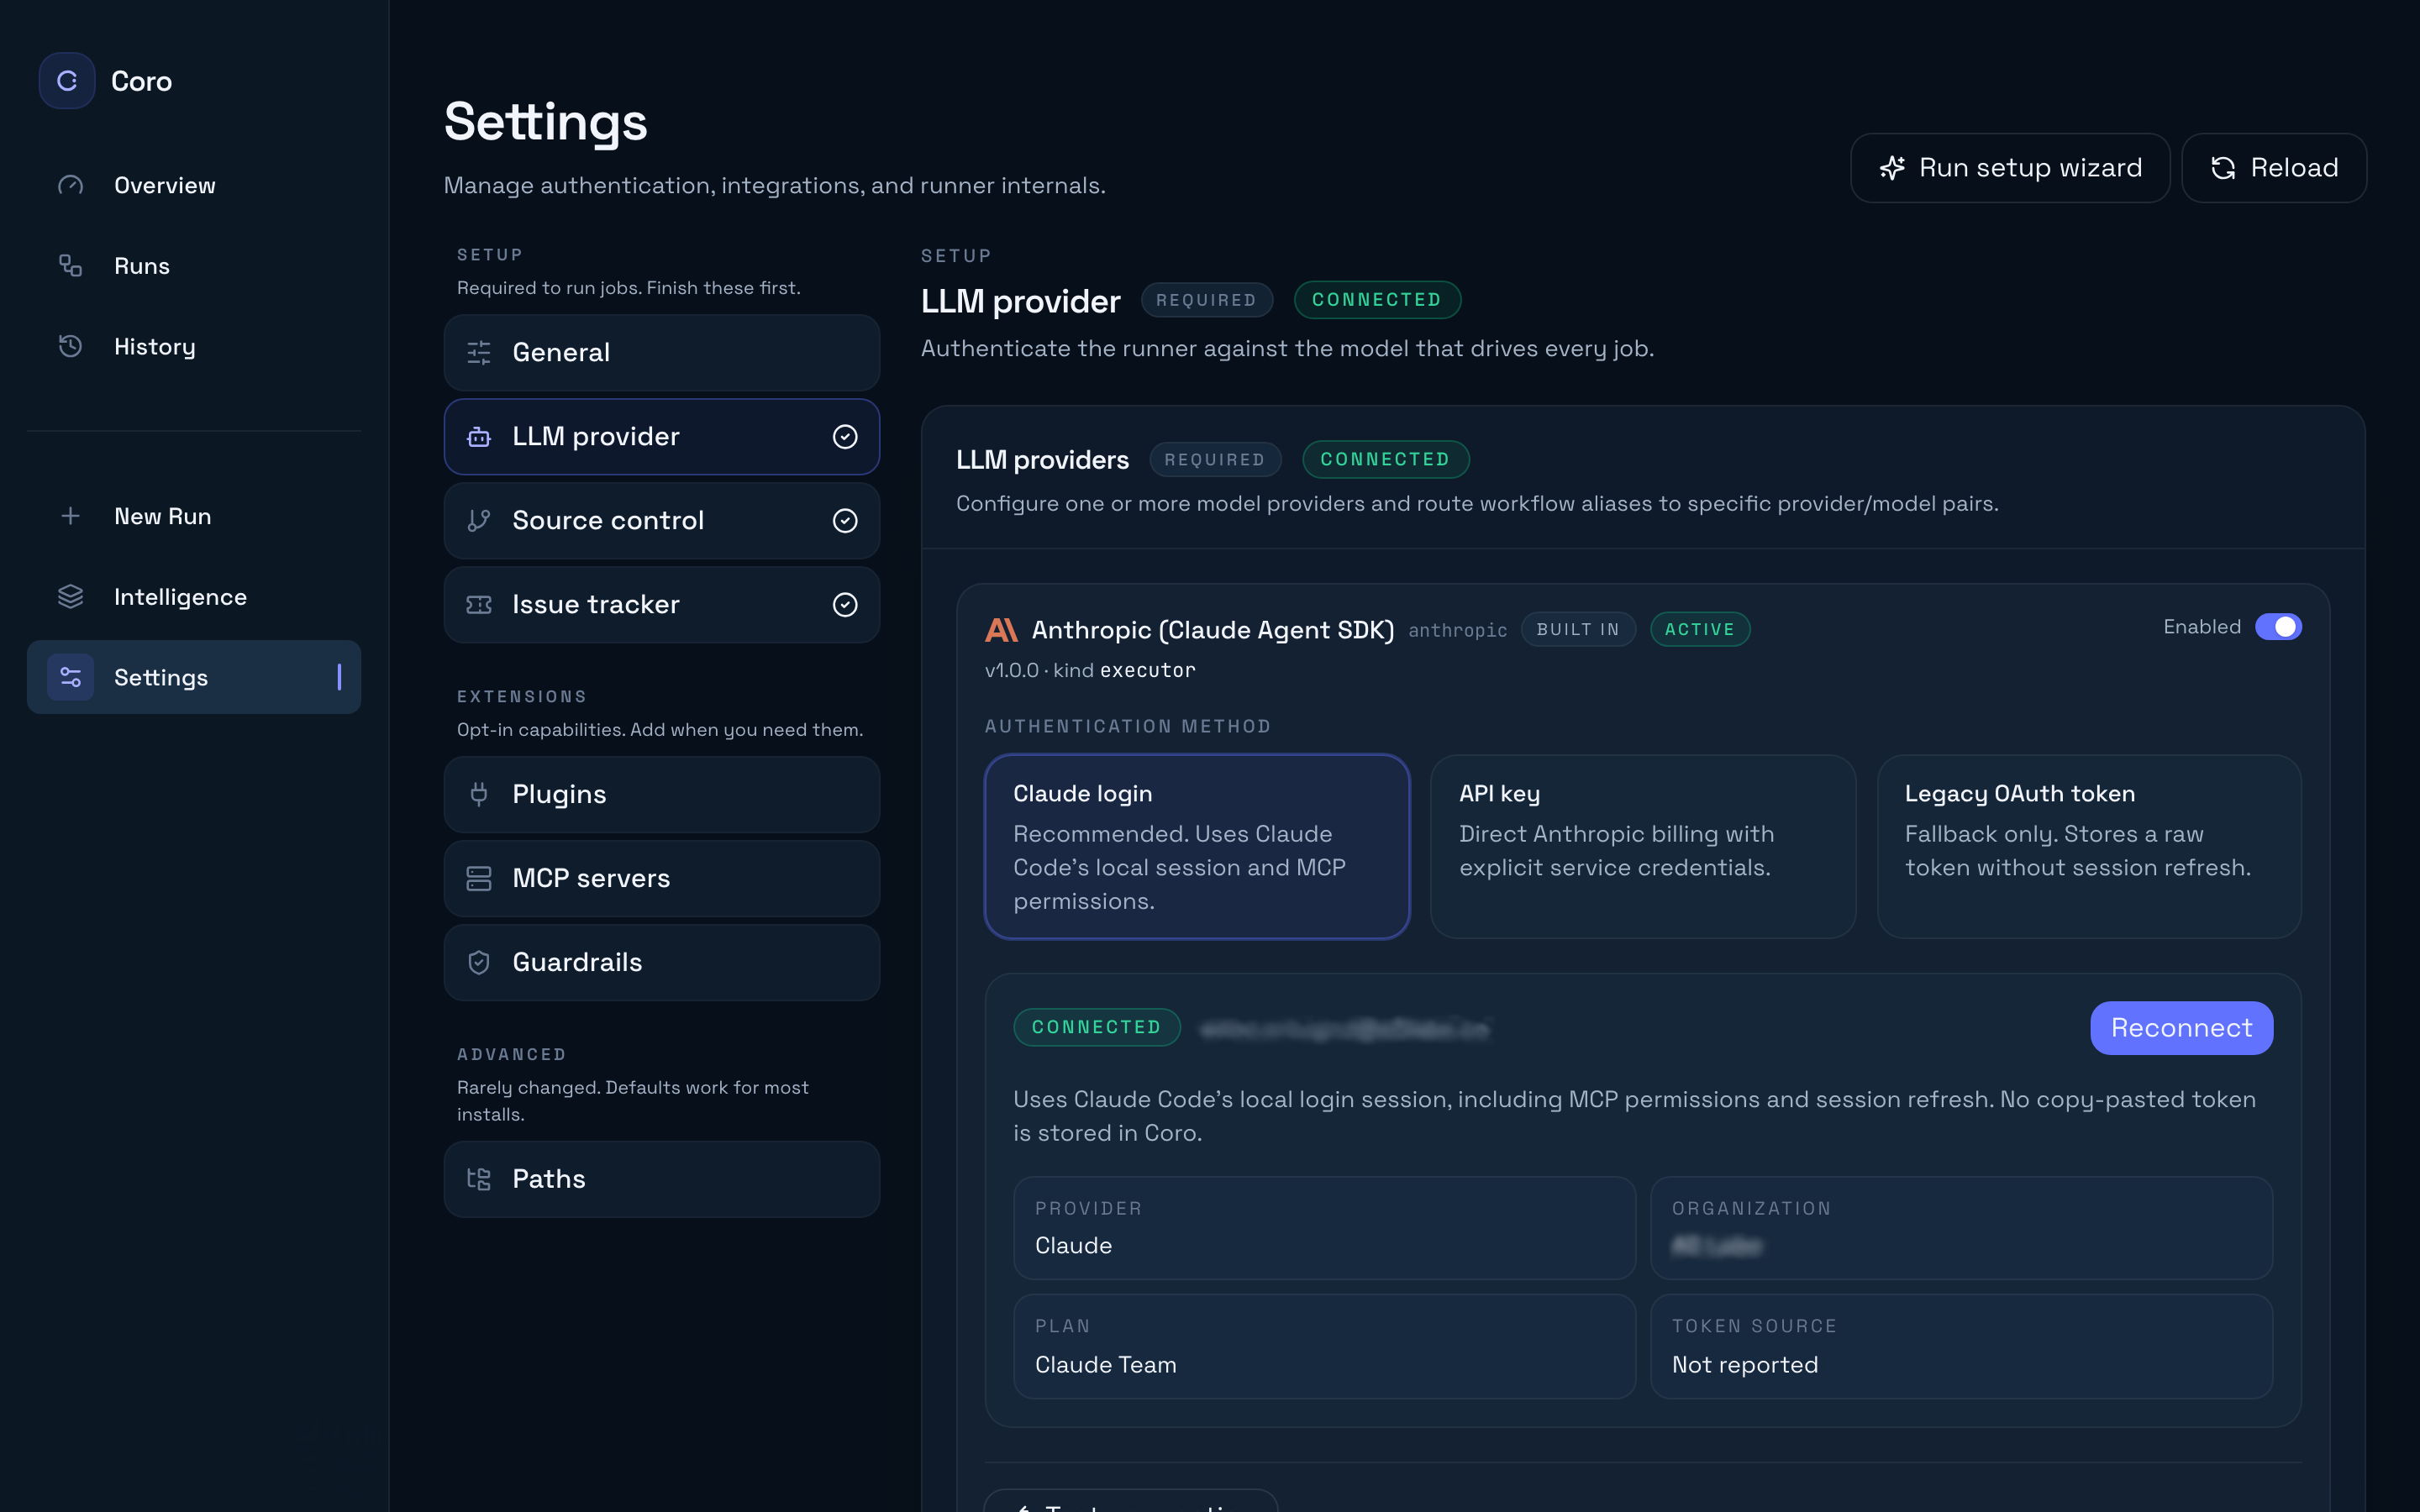This screenshot has width=2420, height=1512.
Task: Click the New Run plus icon
Action: coord(70,516)
